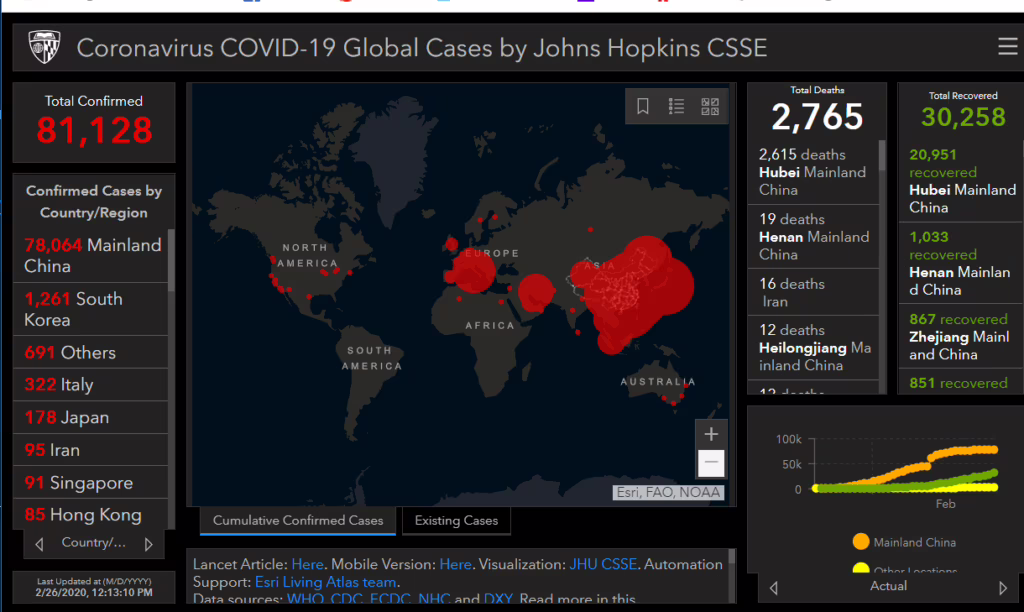Click the red case circle over Italy
The image size is (1024, 612).
coord(473,271)
